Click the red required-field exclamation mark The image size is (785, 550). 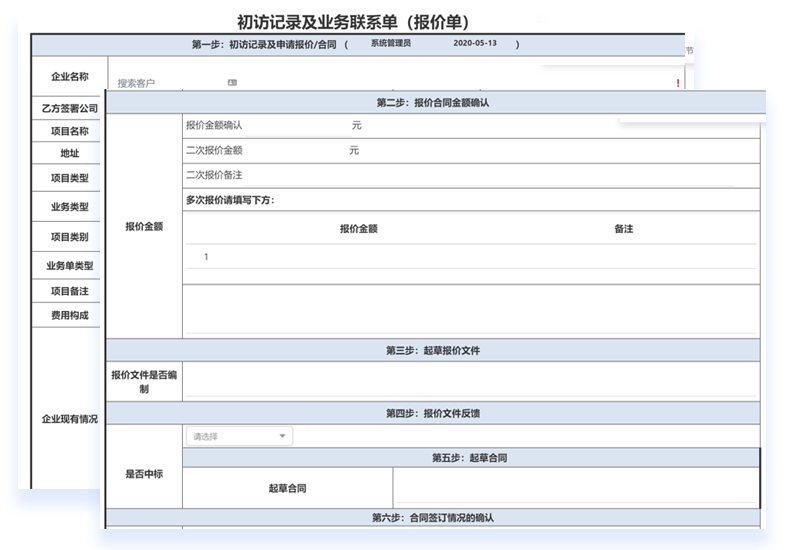pos(678,83)
